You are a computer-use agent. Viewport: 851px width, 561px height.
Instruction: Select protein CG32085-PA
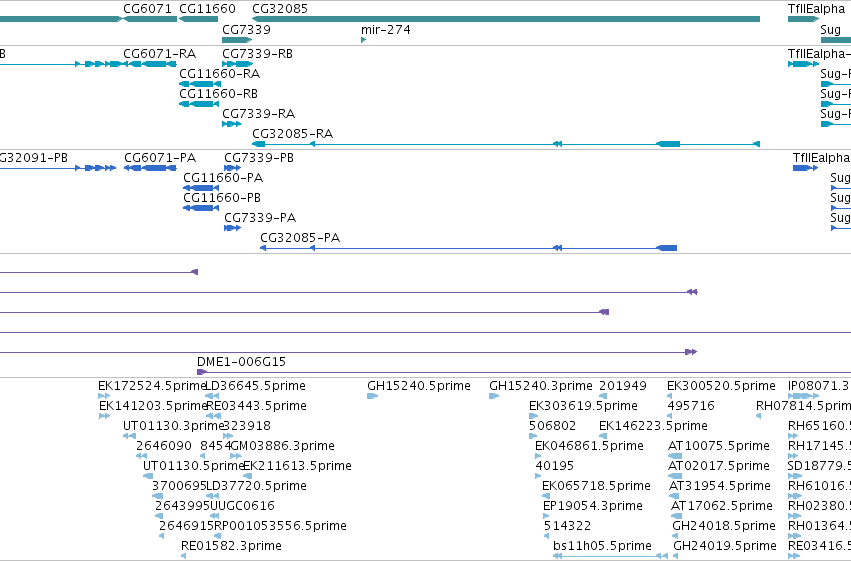click(x=300, y=238)
